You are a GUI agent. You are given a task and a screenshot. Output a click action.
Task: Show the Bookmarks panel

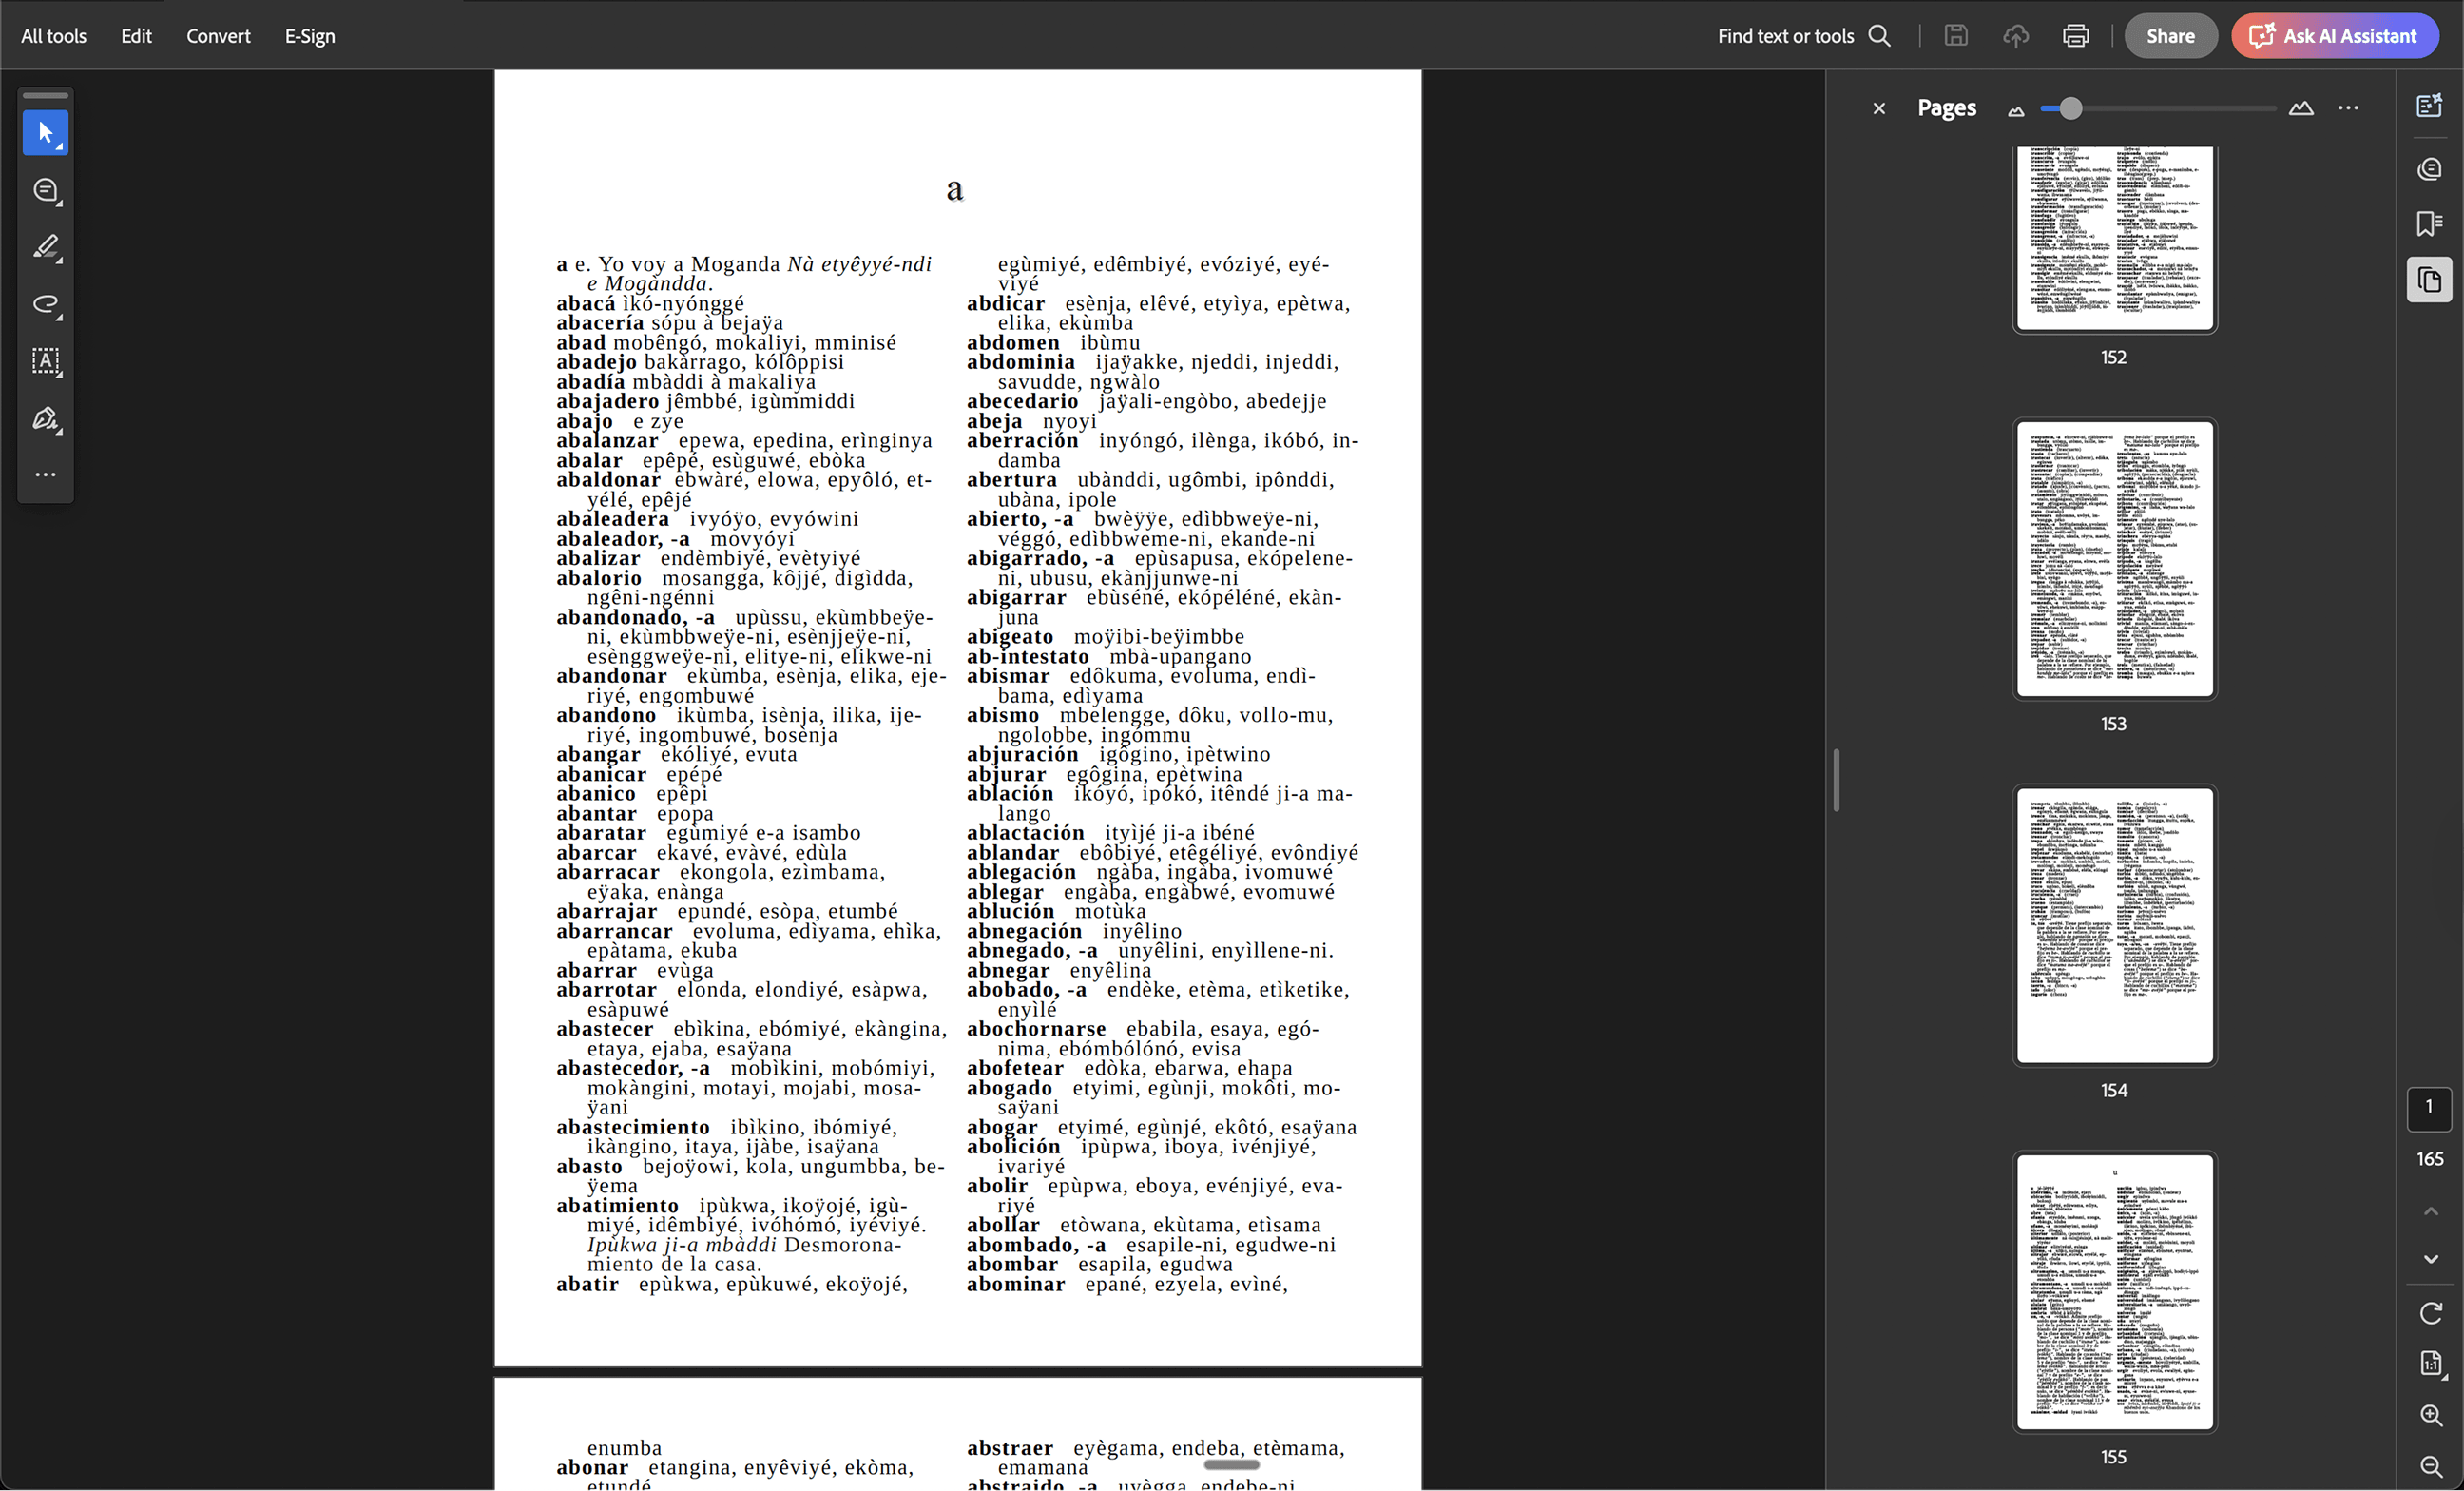coord(2429,223)
